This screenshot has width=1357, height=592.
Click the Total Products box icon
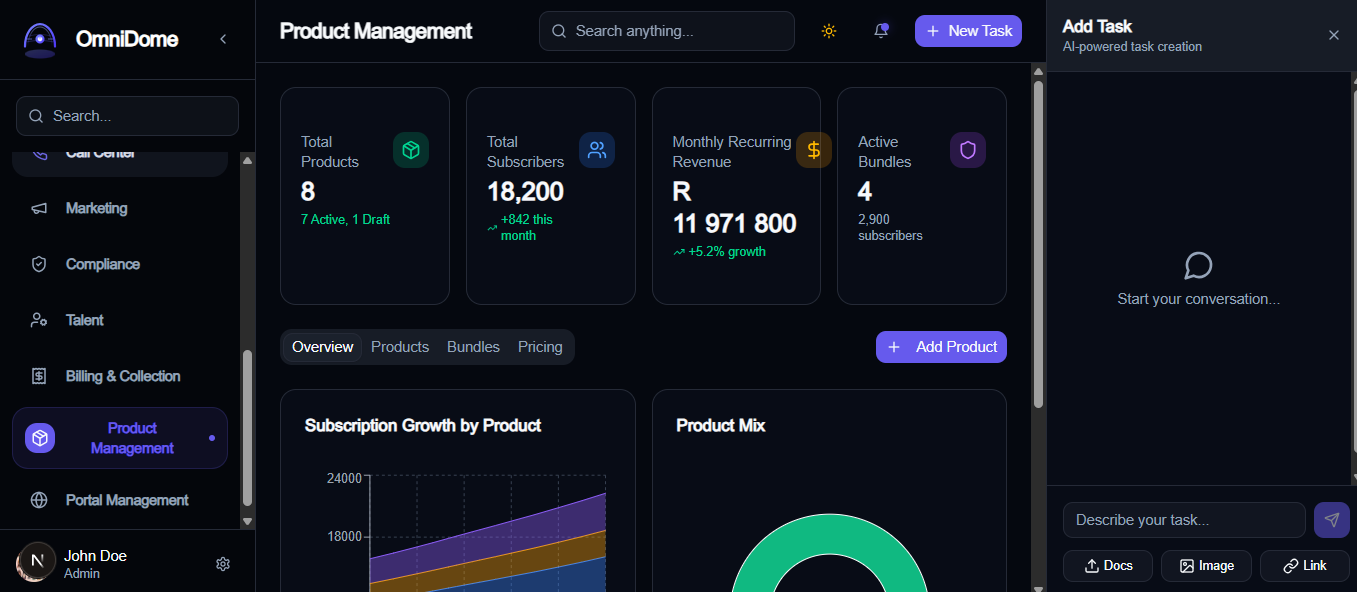(411, 150)
